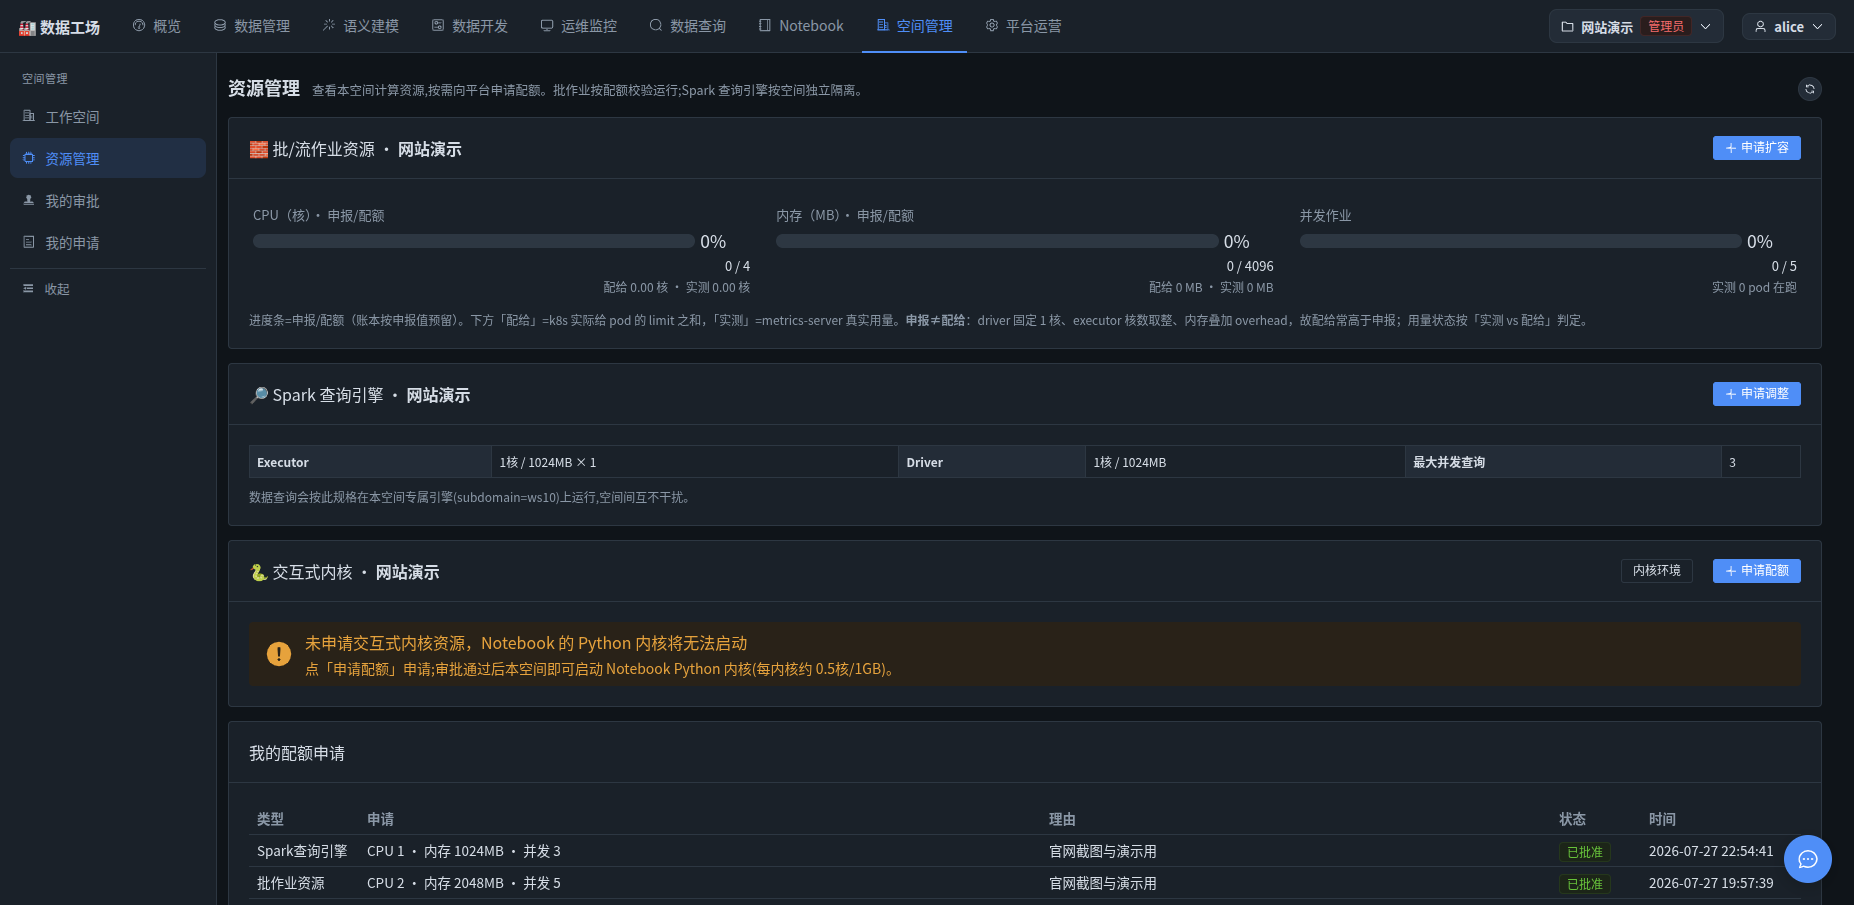Click 申请调整 for Spark query engine
Image resolution: width=1854 pixels, height=905 pixels.
pyautogui.click(x=1756, y=394)
